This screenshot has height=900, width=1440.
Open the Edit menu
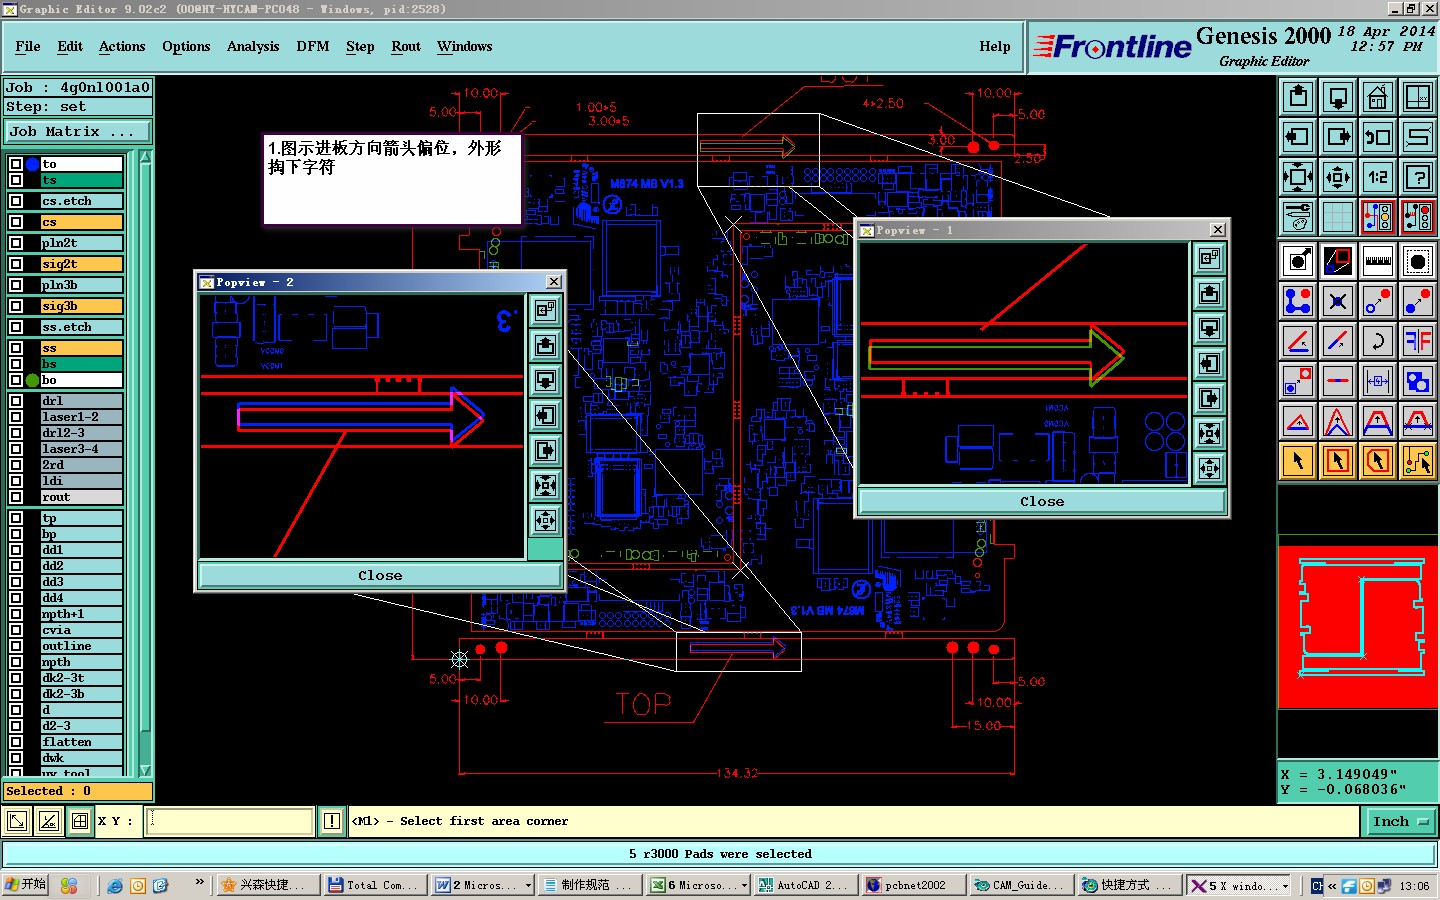click(x=70, y=47)
